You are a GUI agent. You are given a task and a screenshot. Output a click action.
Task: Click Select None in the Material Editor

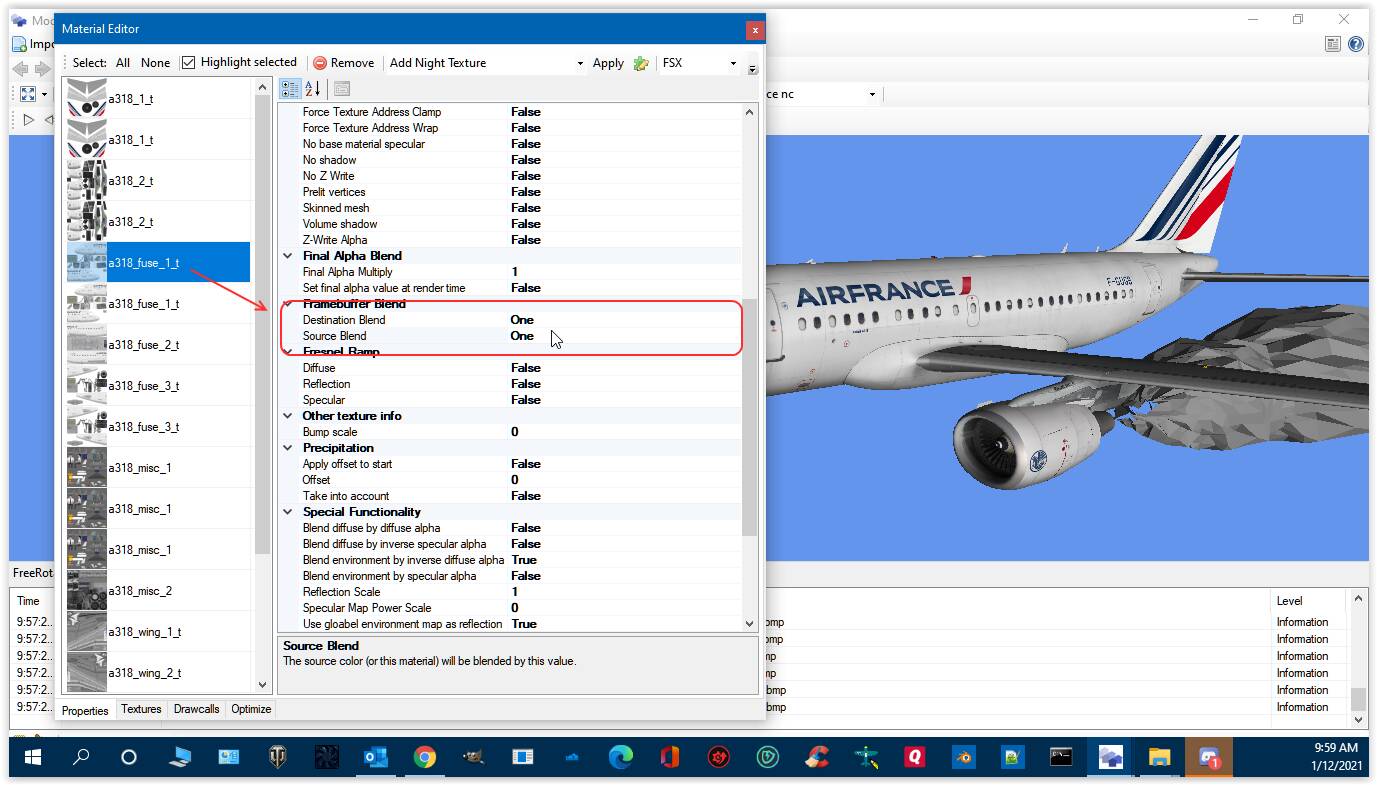click(x=155, y=62)
